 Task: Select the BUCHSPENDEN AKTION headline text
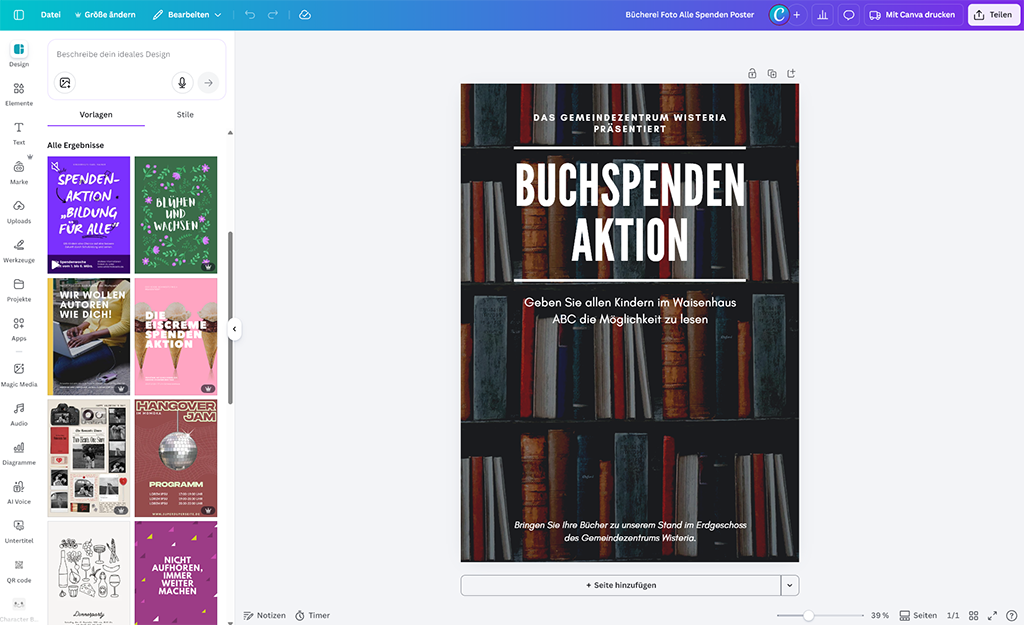630,213
